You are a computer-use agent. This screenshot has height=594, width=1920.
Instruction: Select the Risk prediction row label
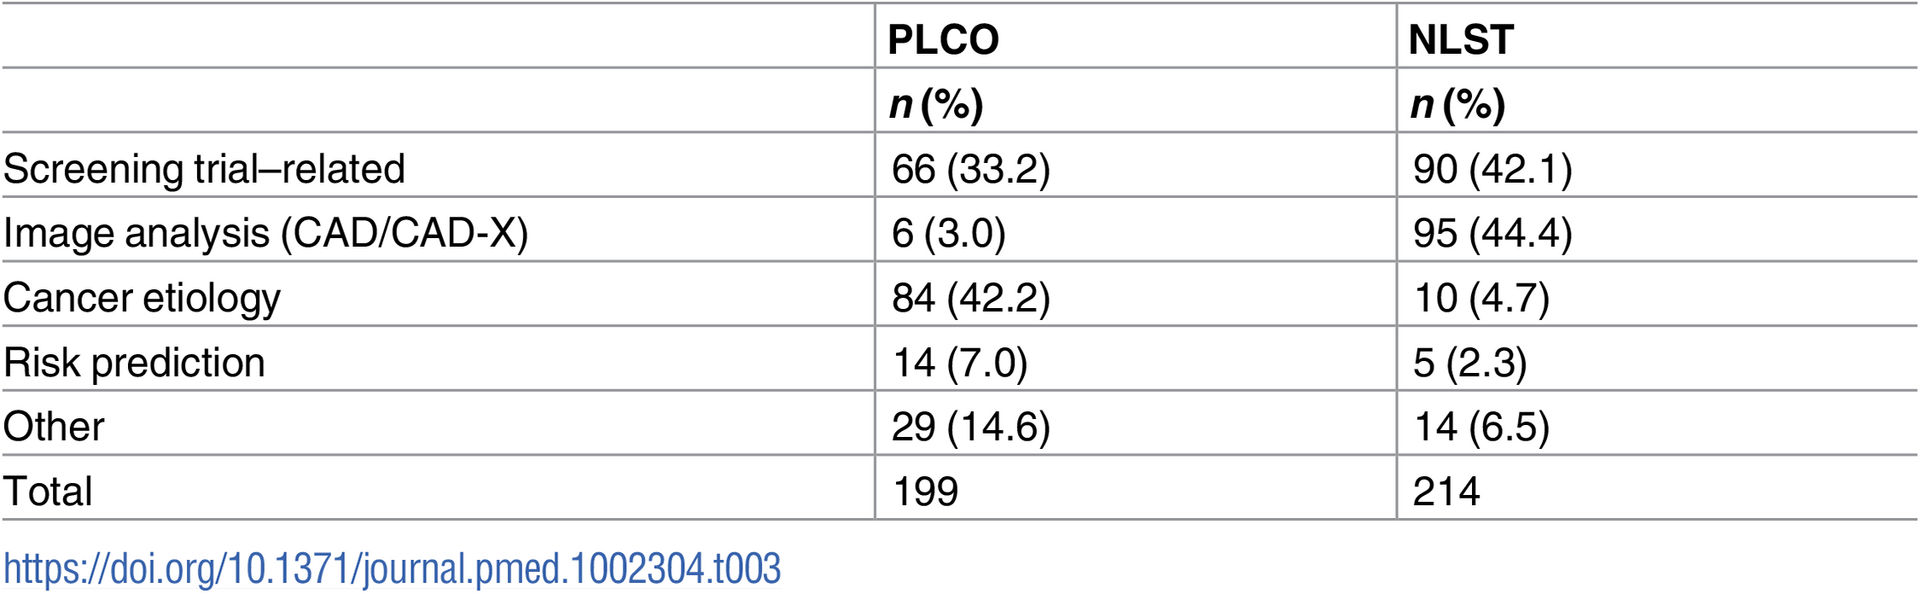[134, 362]
